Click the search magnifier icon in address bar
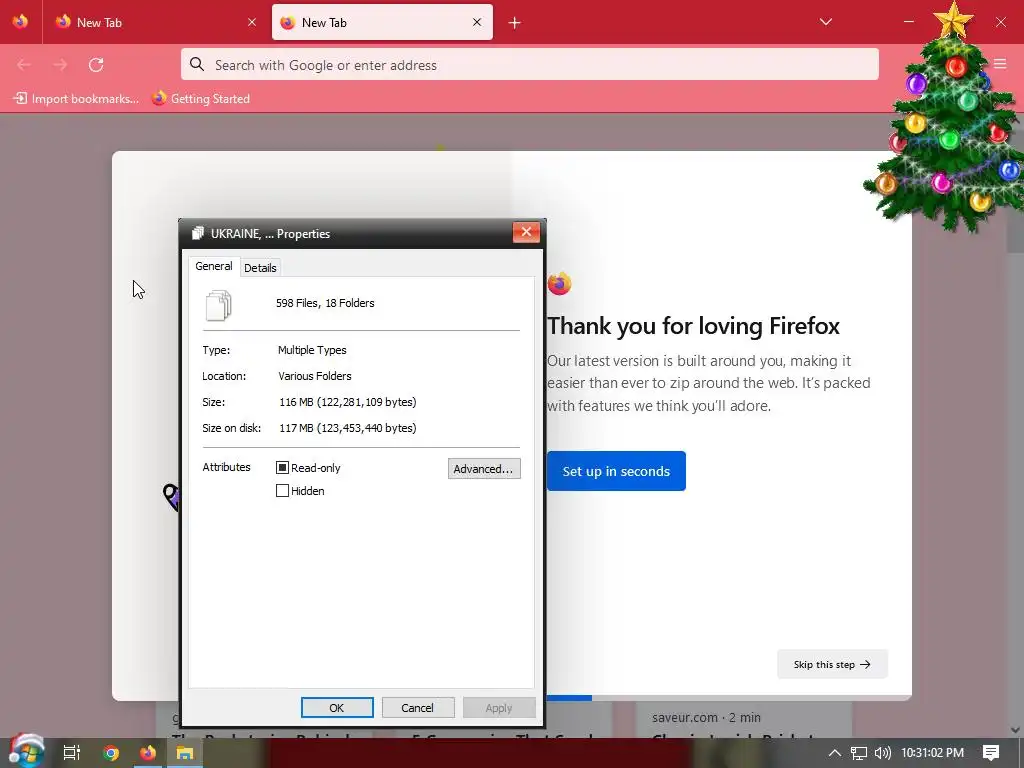Image resolution: width=1024 pixels, height=768 pixels. click(197, 65)
